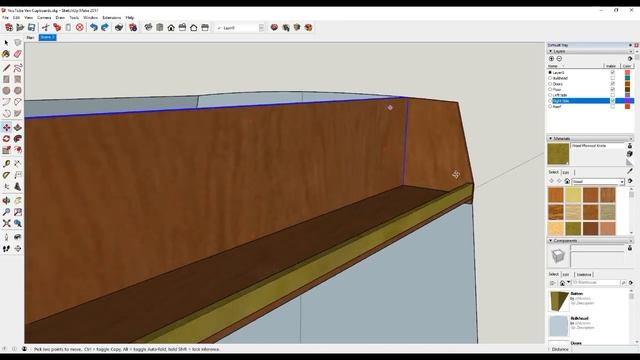Click the Zoom Extents tool
Viewport: 640px width, 360px height.
tap(6, 223)
